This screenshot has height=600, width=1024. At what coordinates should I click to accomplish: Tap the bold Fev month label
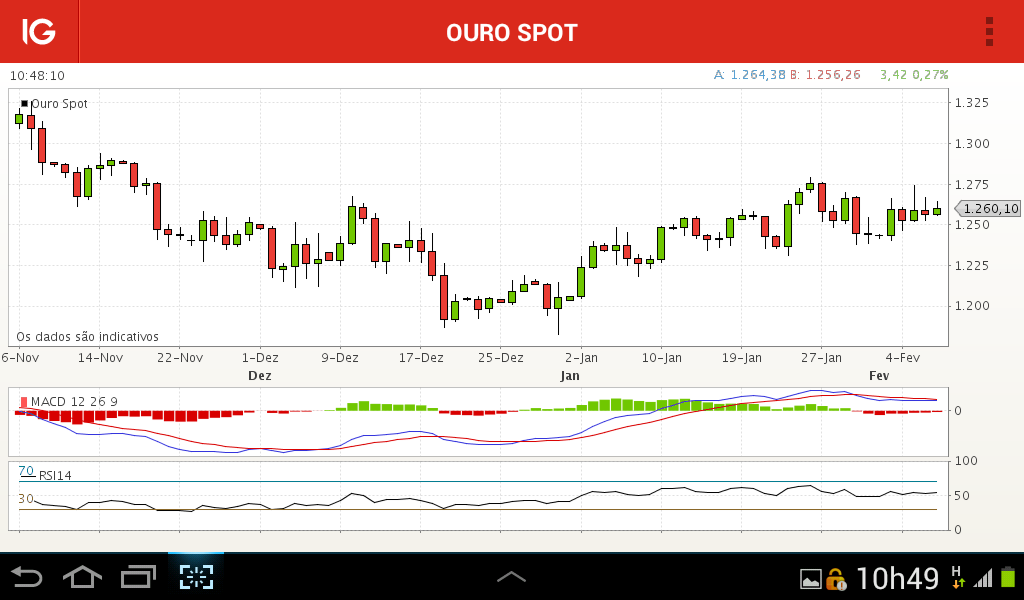point(879,376)
